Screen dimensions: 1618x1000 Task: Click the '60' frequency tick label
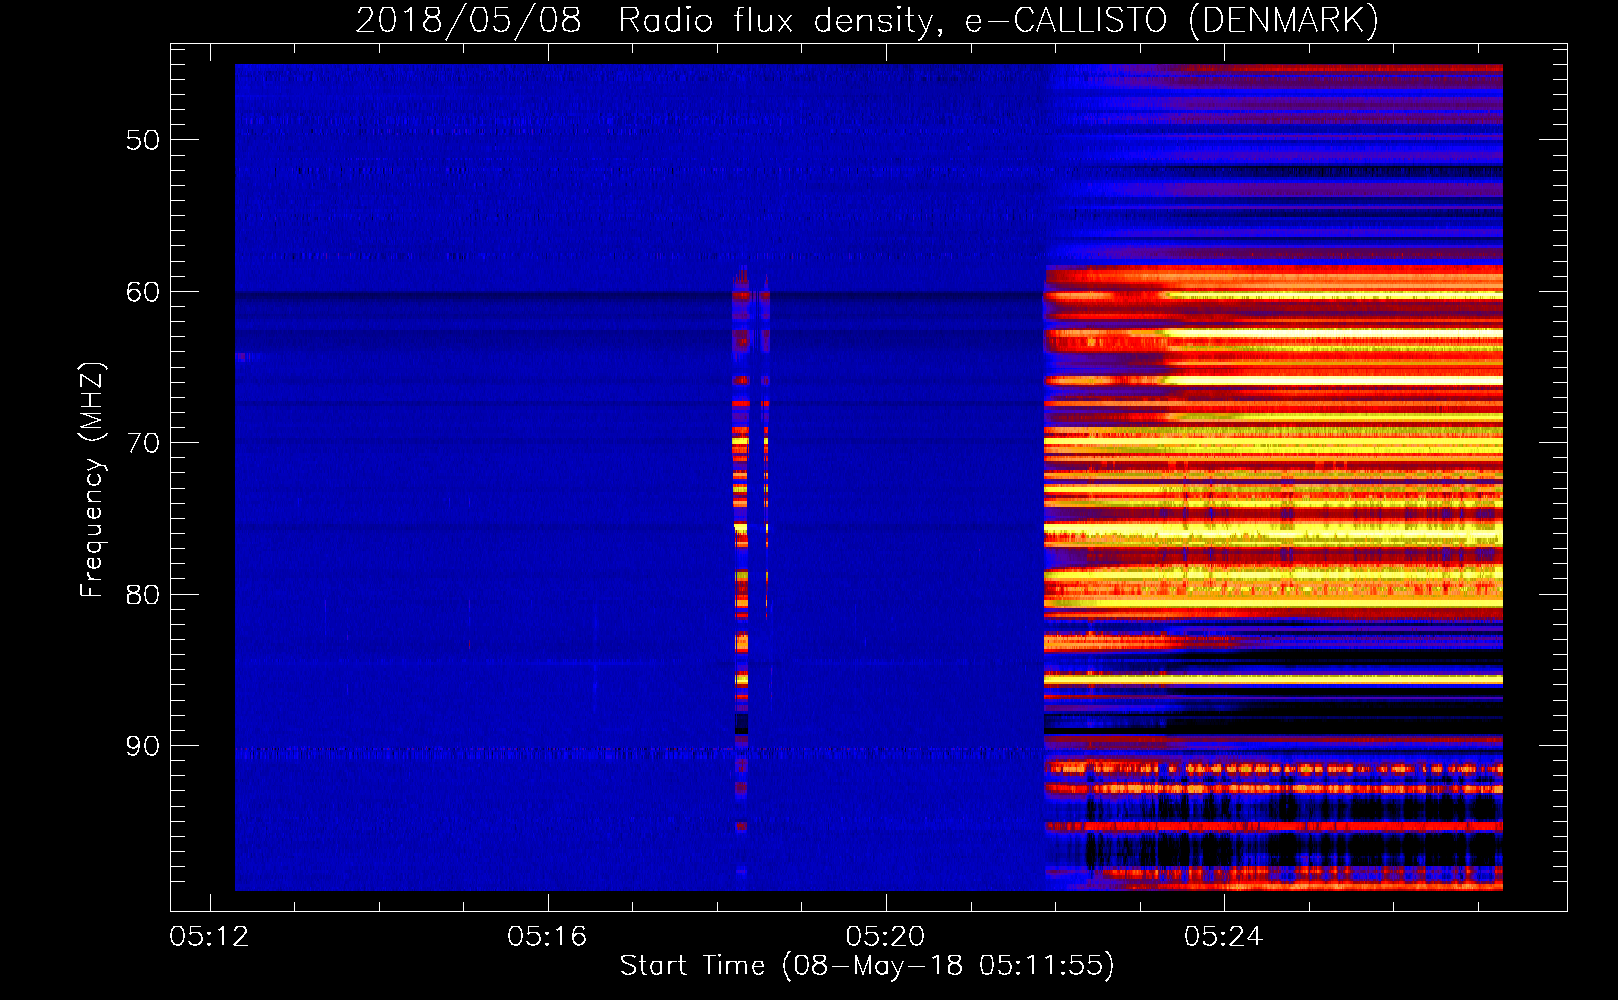pos(143,292)
